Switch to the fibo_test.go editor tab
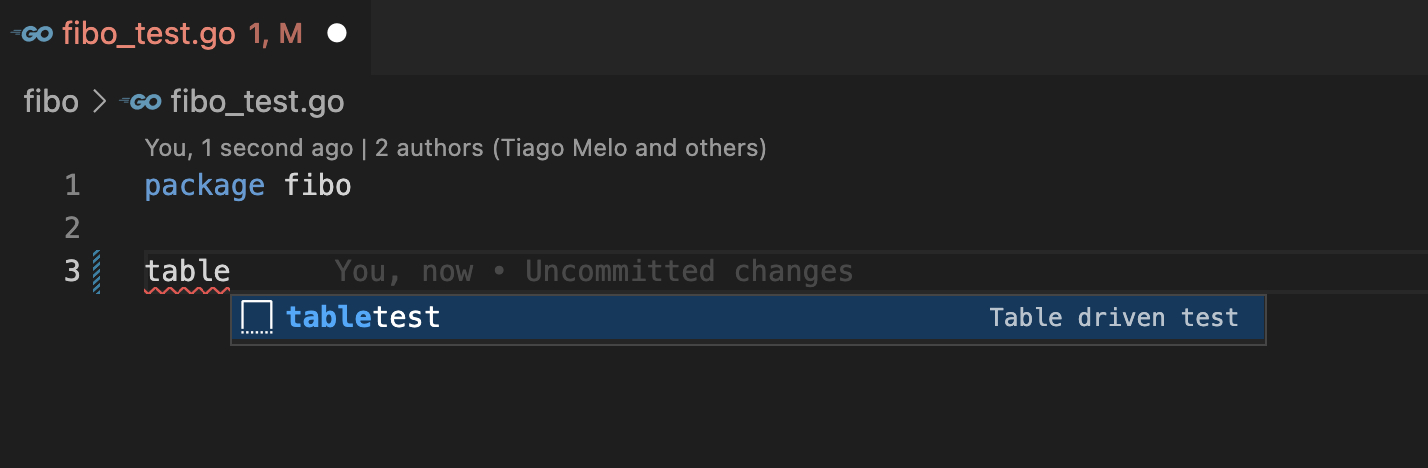This screenshot has height=468, width=1428. [x=148, y=34]
